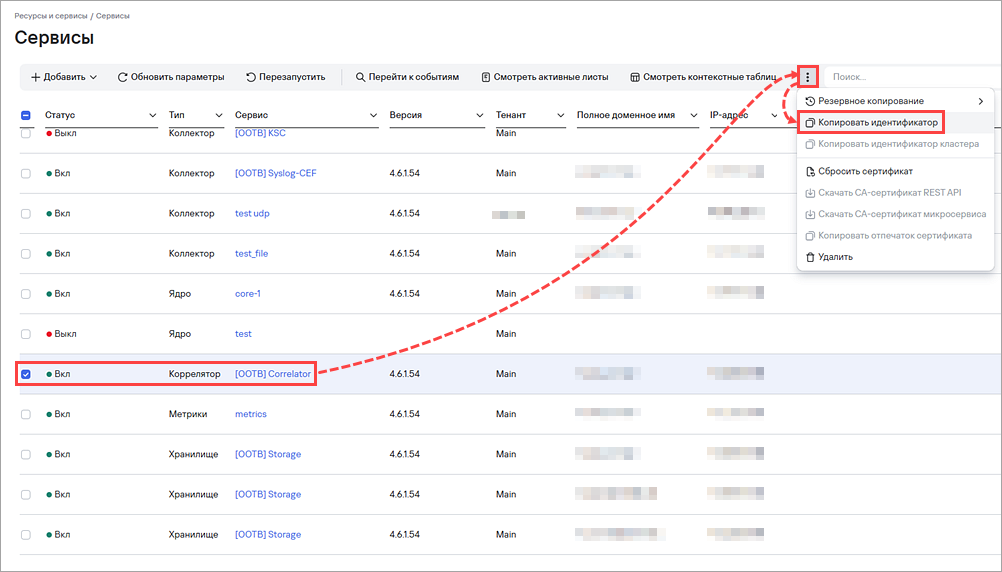Click the copy icon beside Копировать идентификатор кластера

point(810,144)
